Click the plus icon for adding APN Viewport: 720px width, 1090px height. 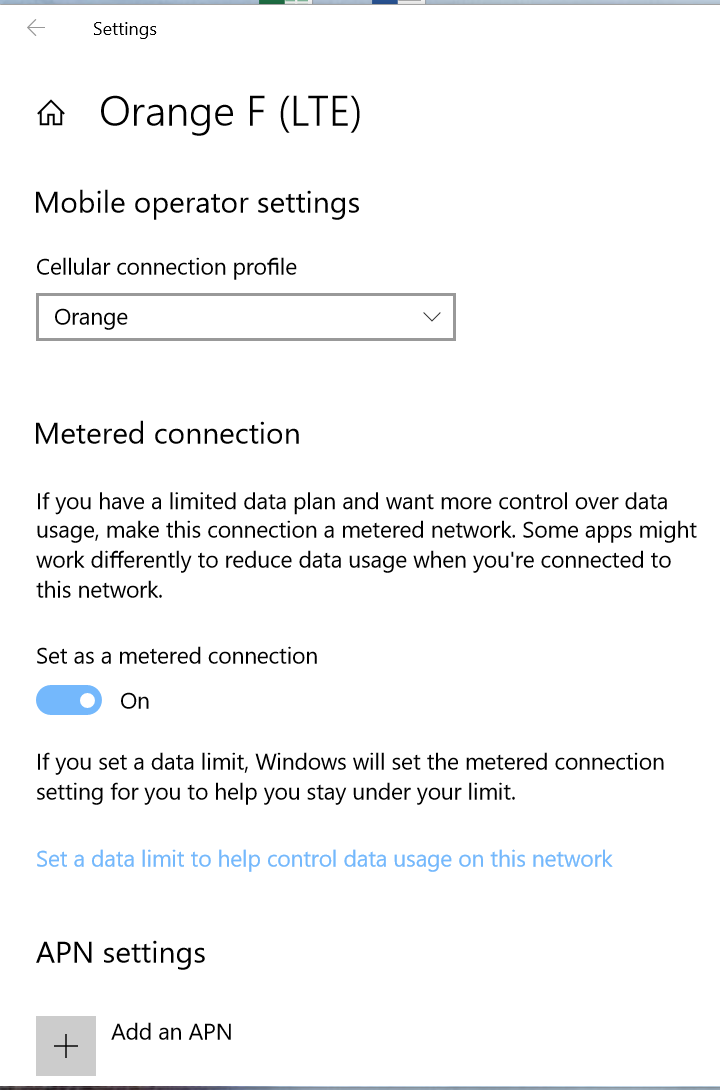click(66, 1046)
